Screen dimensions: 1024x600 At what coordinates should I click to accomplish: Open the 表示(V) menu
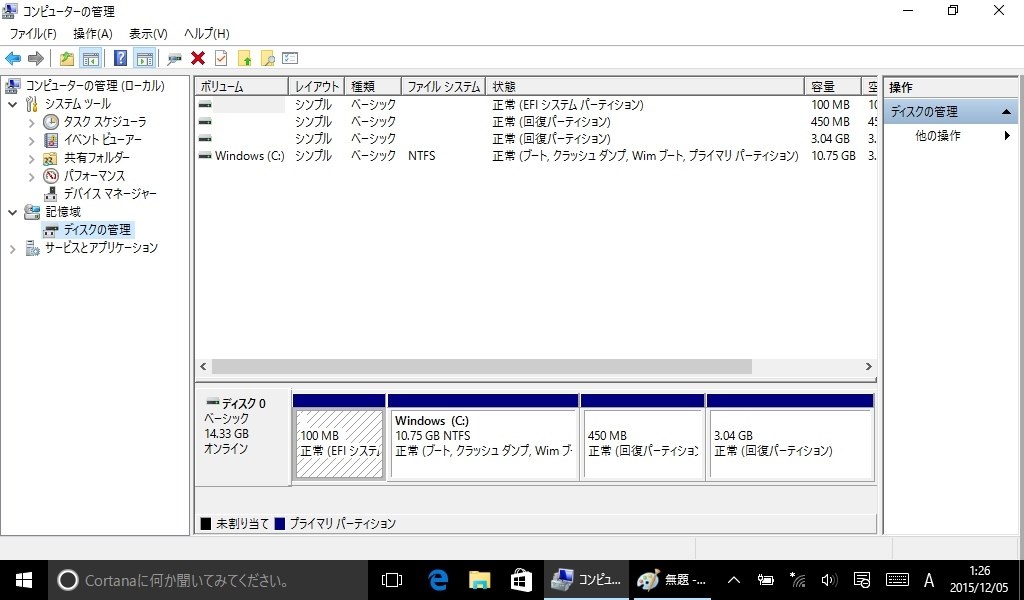click(148, 34)
